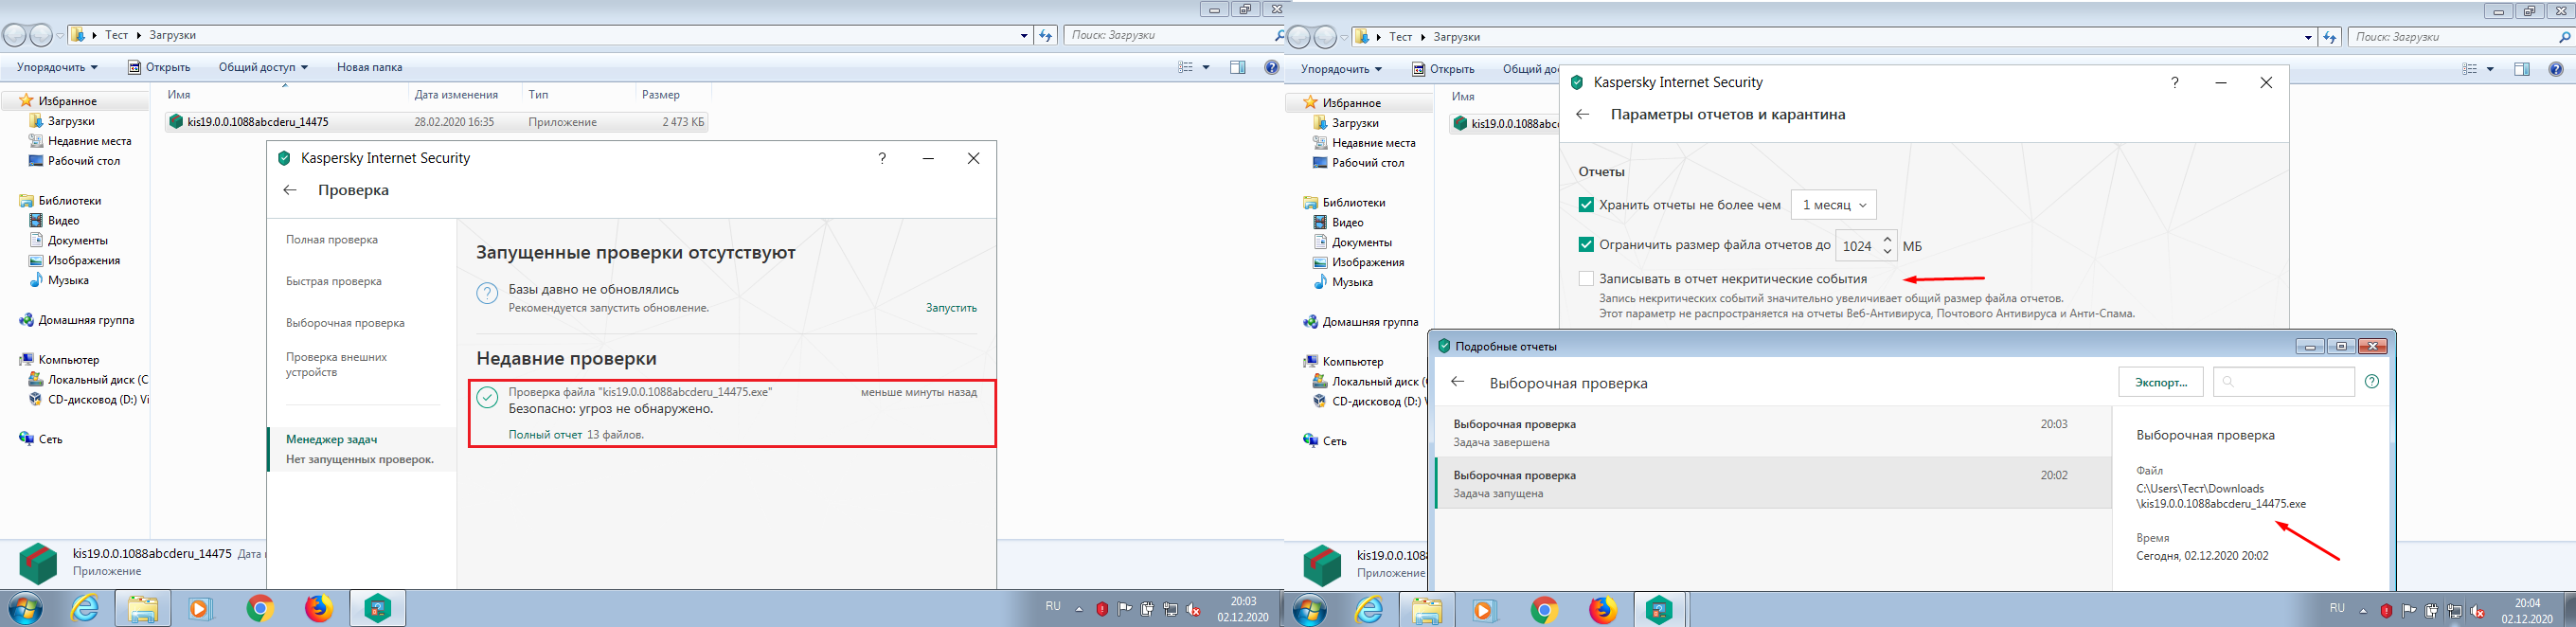Screen dimensions: 2576x627
Task: Go back using the arrow beside the Проверка heading
Action: (290, 190)
